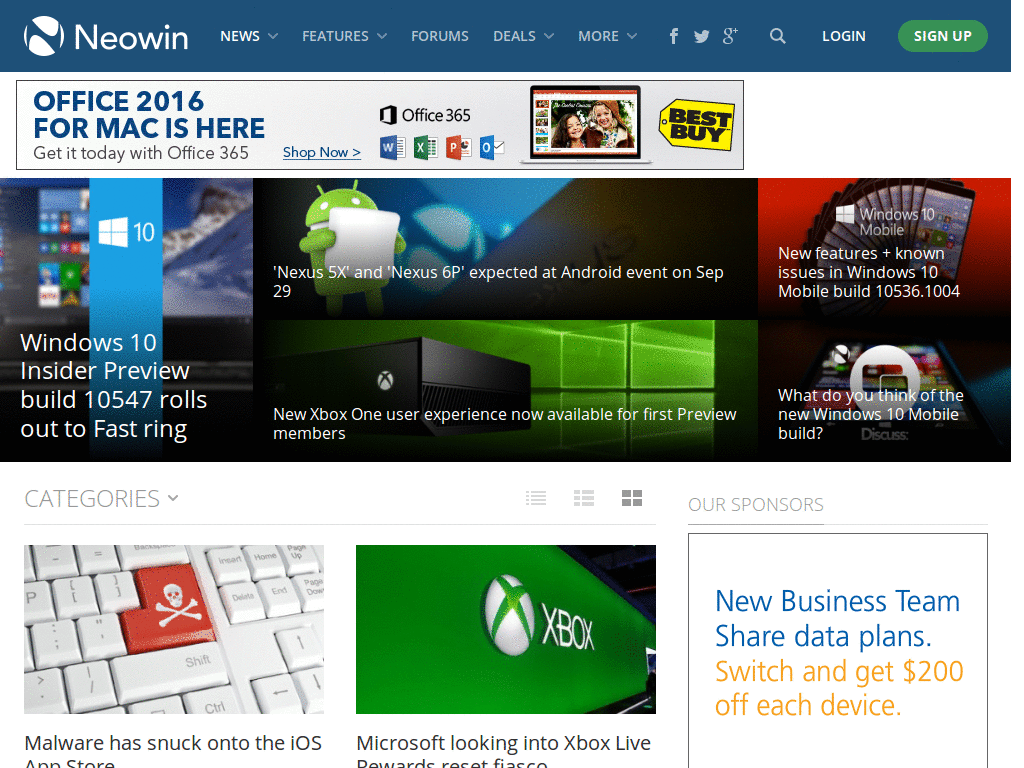Open the iOS malware keyboard thumbnail
This screenshot has height=768, width=1024.
click(x=174, y=629)
